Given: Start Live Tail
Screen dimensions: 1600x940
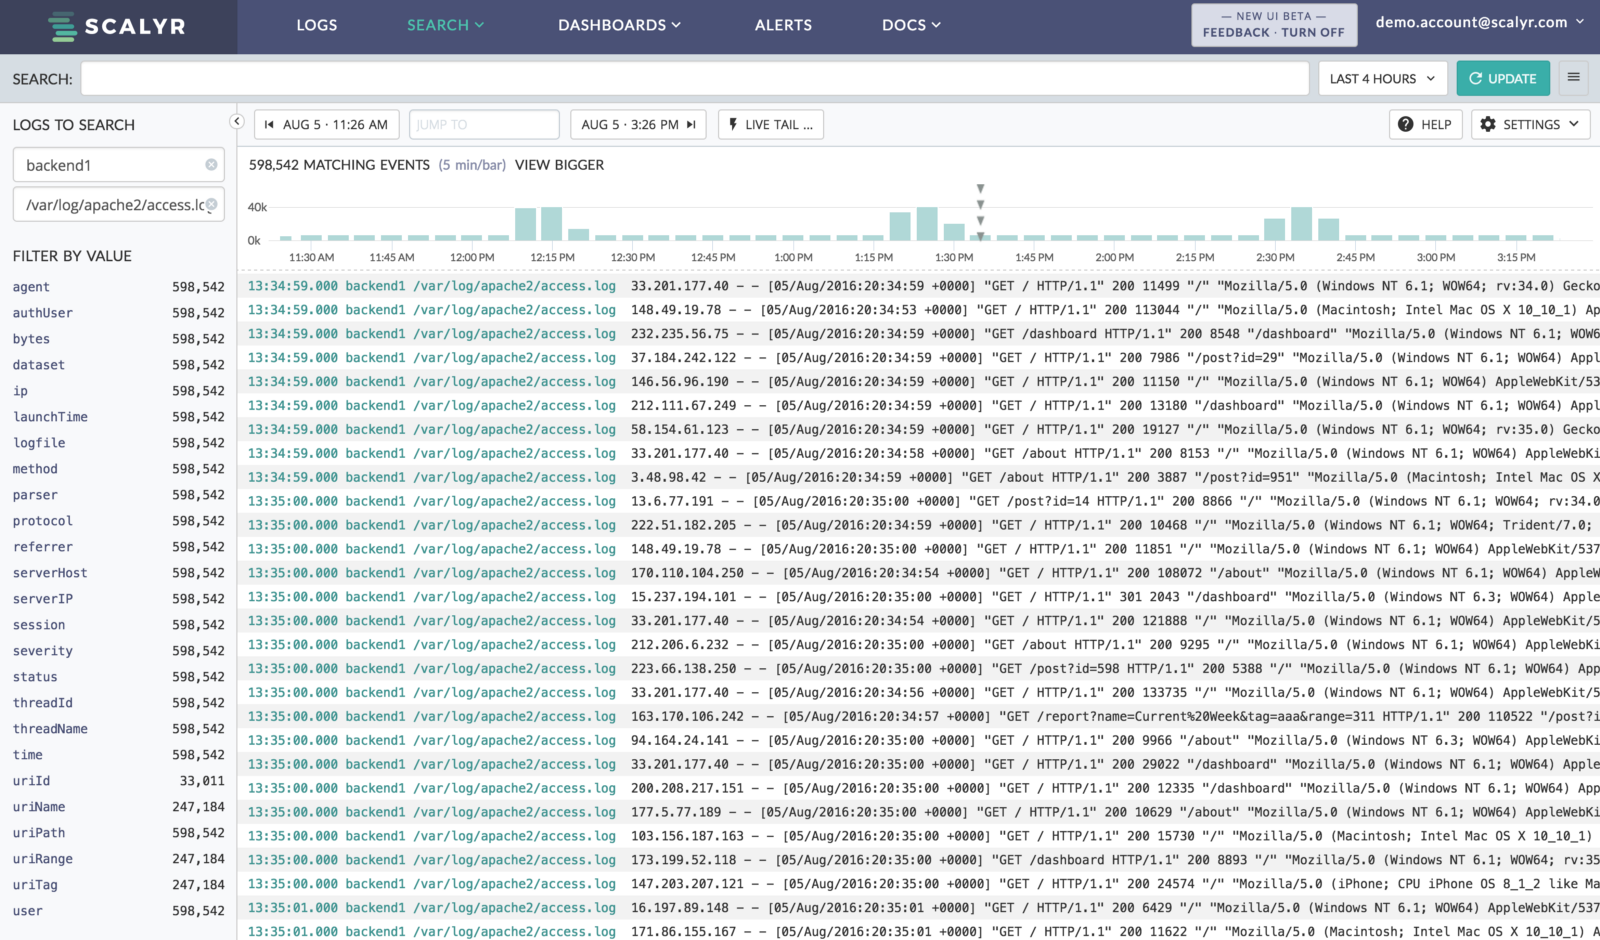Looking at the screenshot, I should (x=770, y=125).
